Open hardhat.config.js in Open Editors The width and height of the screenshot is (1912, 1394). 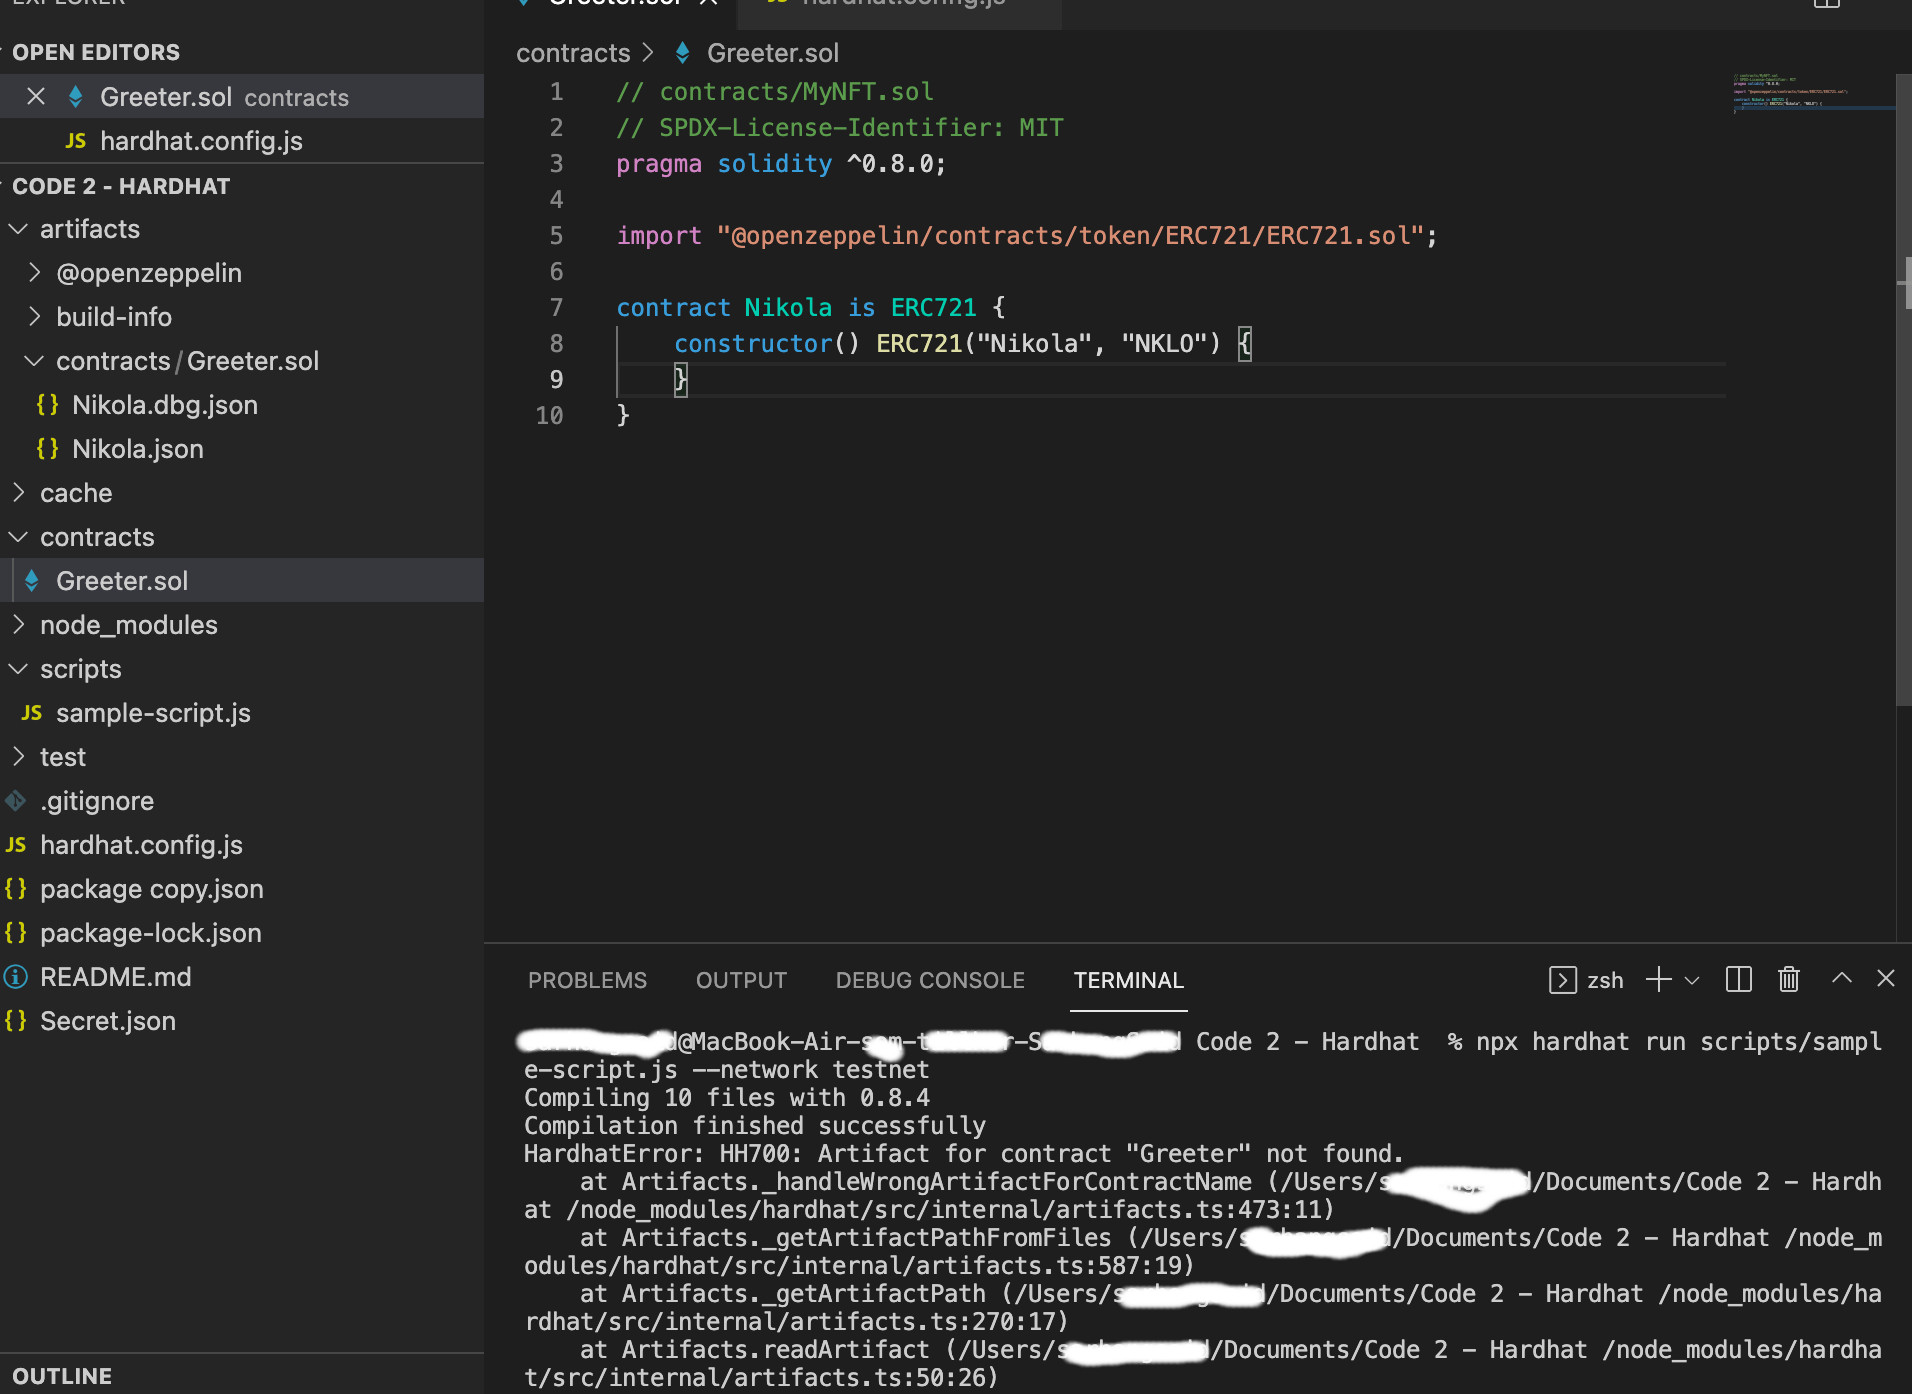point(242,141)
